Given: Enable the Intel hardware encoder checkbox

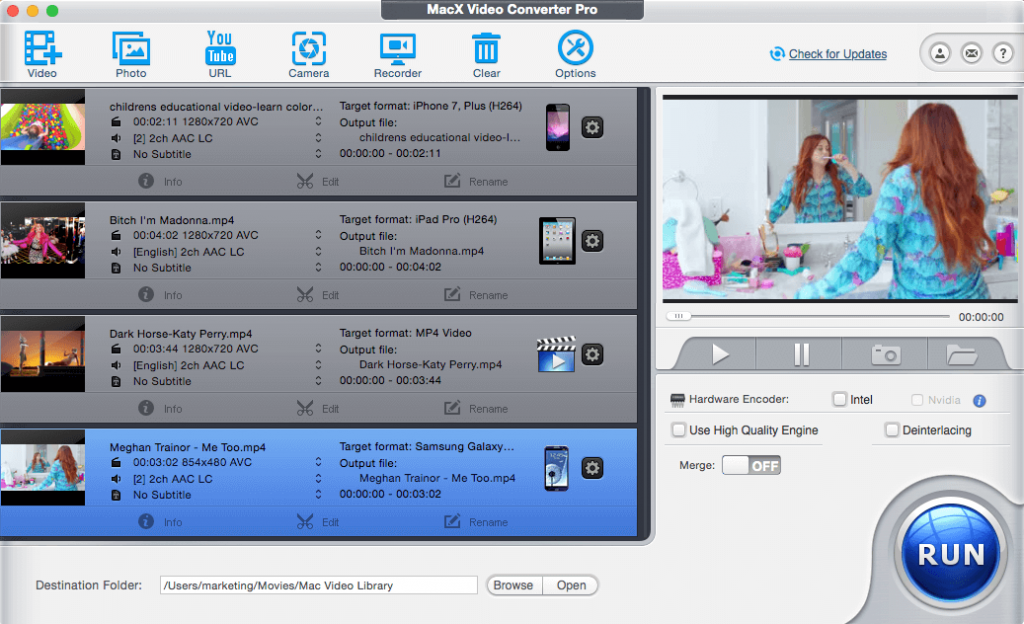Looking at the screenshot, I should pyautogui.click(x=839, y=400).
